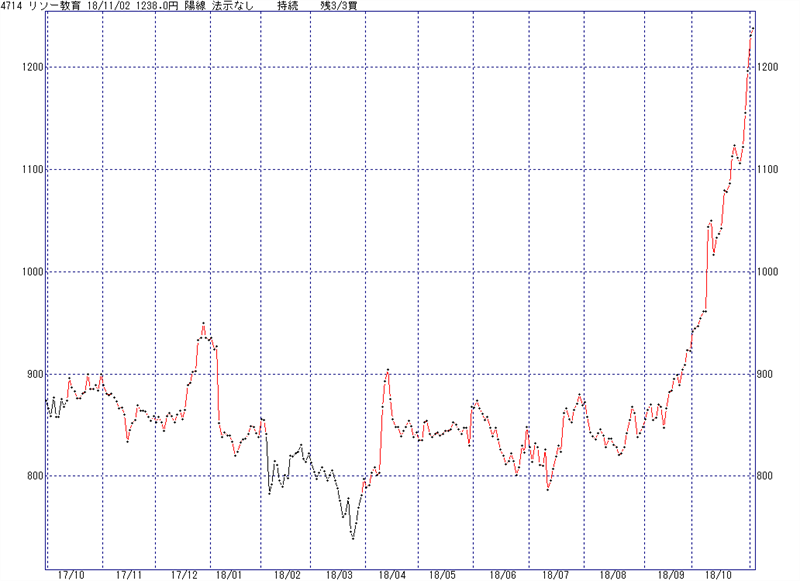Select the 17/11 date axis label
The image size is (800, 581).
pyautogui.click(x=128, y=575)
